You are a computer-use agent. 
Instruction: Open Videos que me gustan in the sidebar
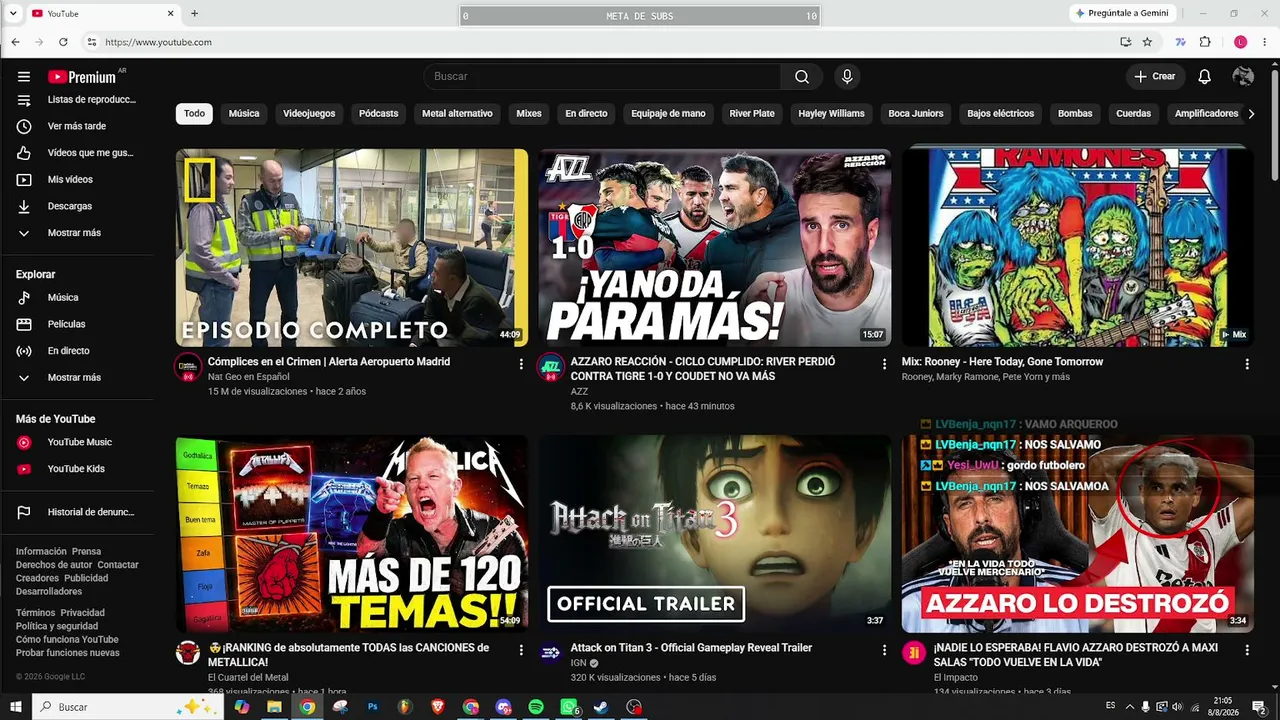pyautogui.click(x=77, y=153)
